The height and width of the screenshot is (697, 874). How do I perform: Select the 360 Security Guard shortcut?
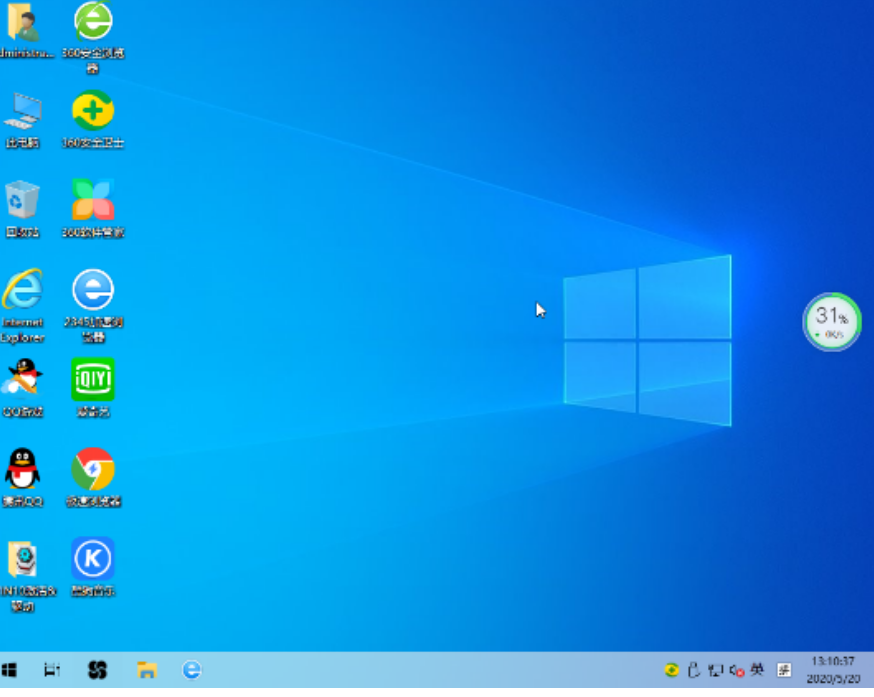click(93, 111)
